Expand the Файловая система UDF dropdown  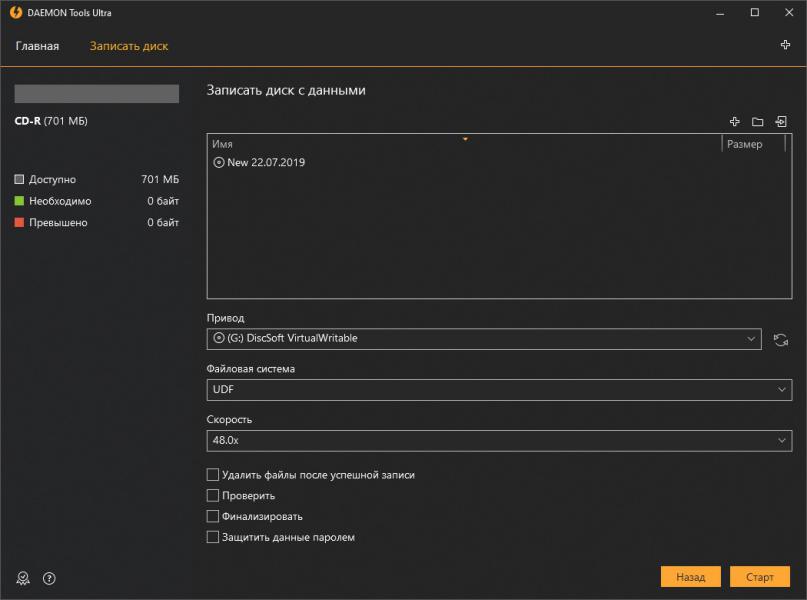[499, 390]
